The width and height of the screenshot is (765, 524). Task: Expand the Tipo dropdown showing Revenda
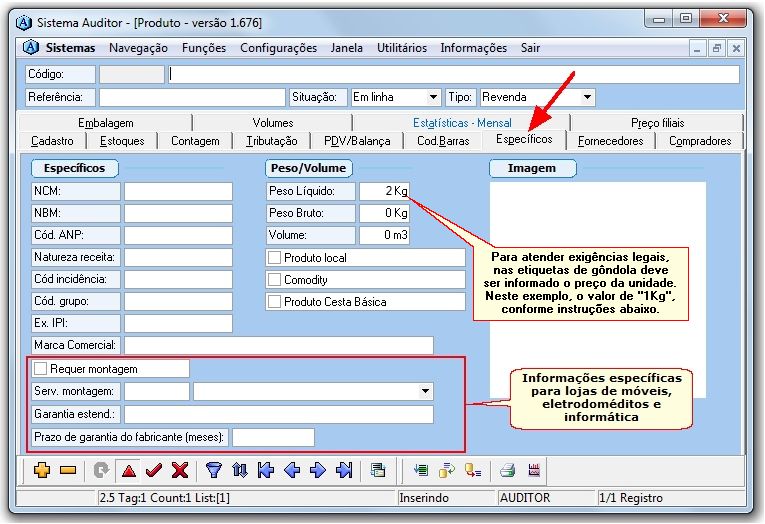(586, 97)
